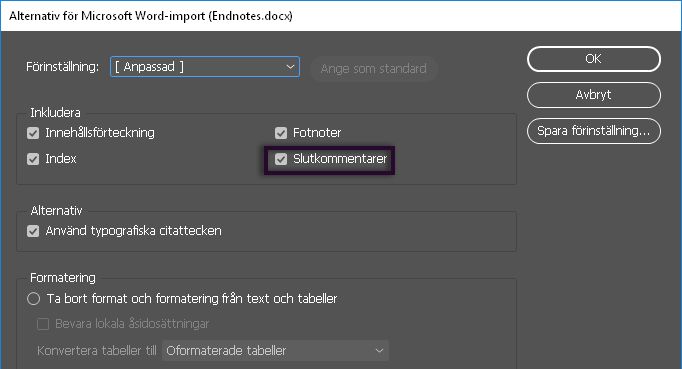Click the OK button
The width and height of the screenshot is (682, 369).
(x=594, y=59)
